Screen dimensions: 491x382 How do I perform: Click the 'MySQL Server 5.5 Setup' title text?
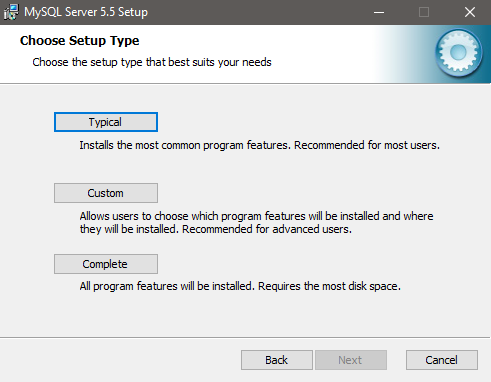click(x=86, y=12)
